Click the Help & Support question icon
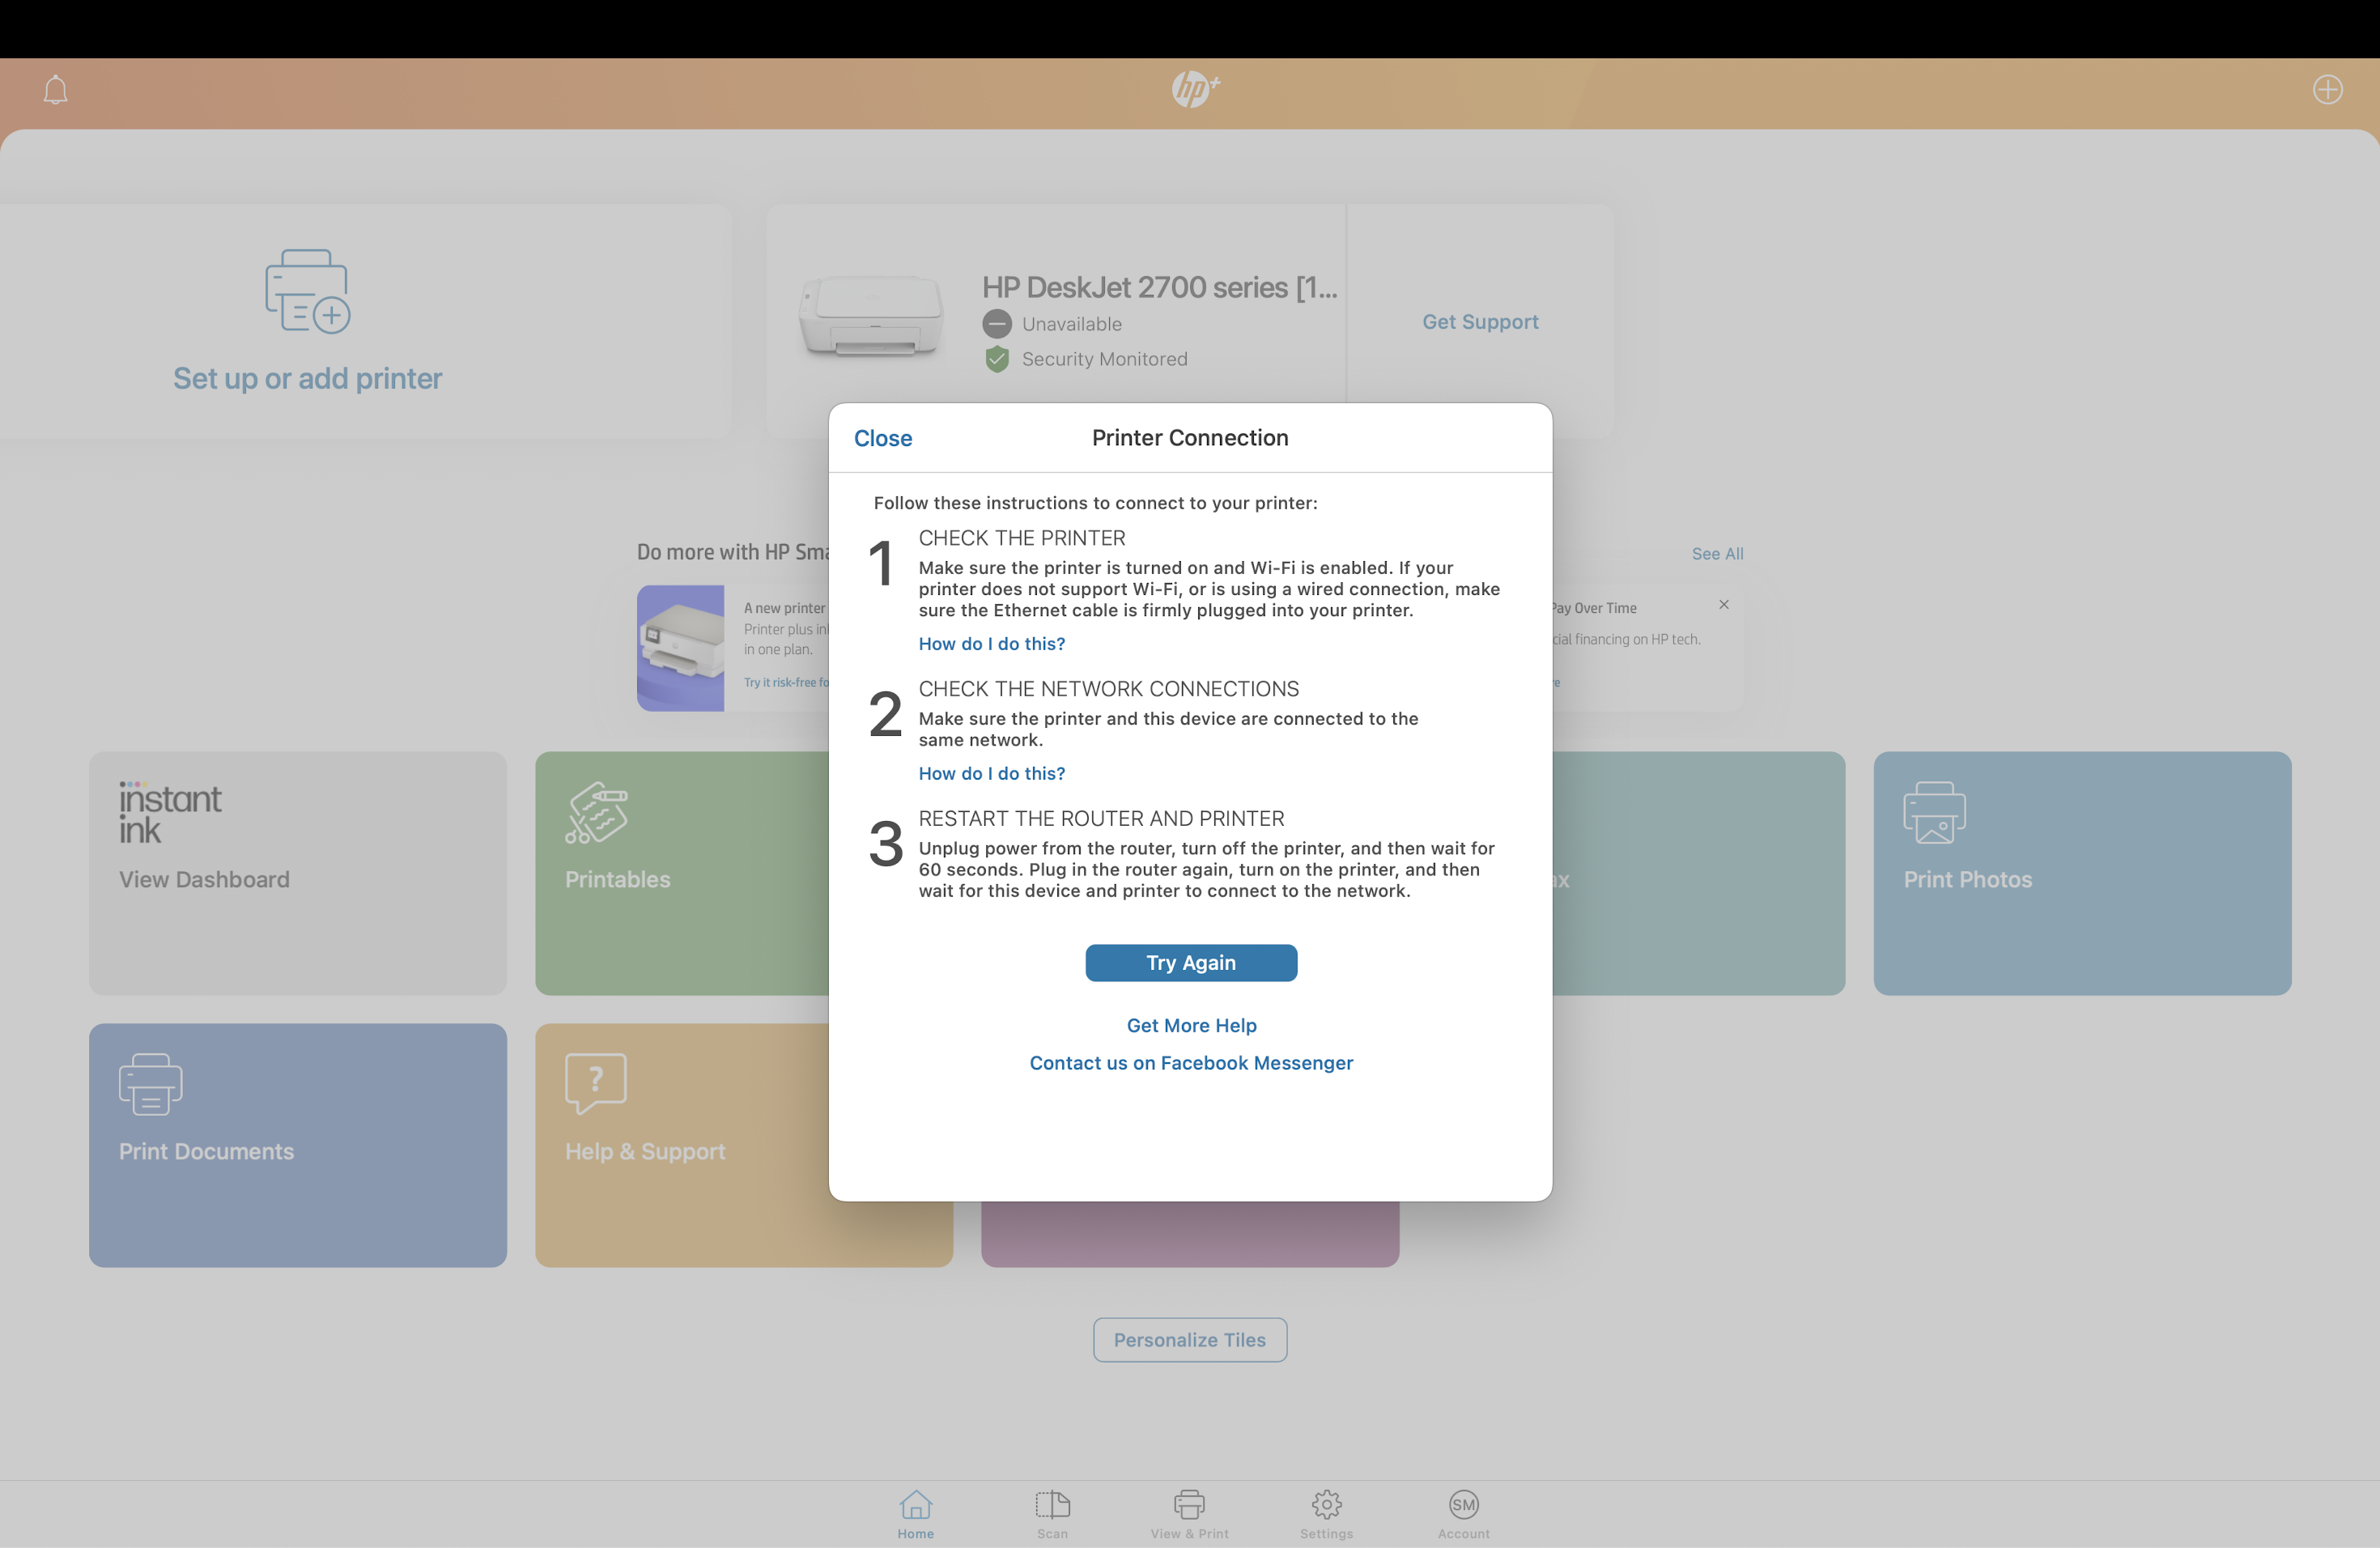The width and height of the screenshot is (2380, 1548). coord(596,1084)
